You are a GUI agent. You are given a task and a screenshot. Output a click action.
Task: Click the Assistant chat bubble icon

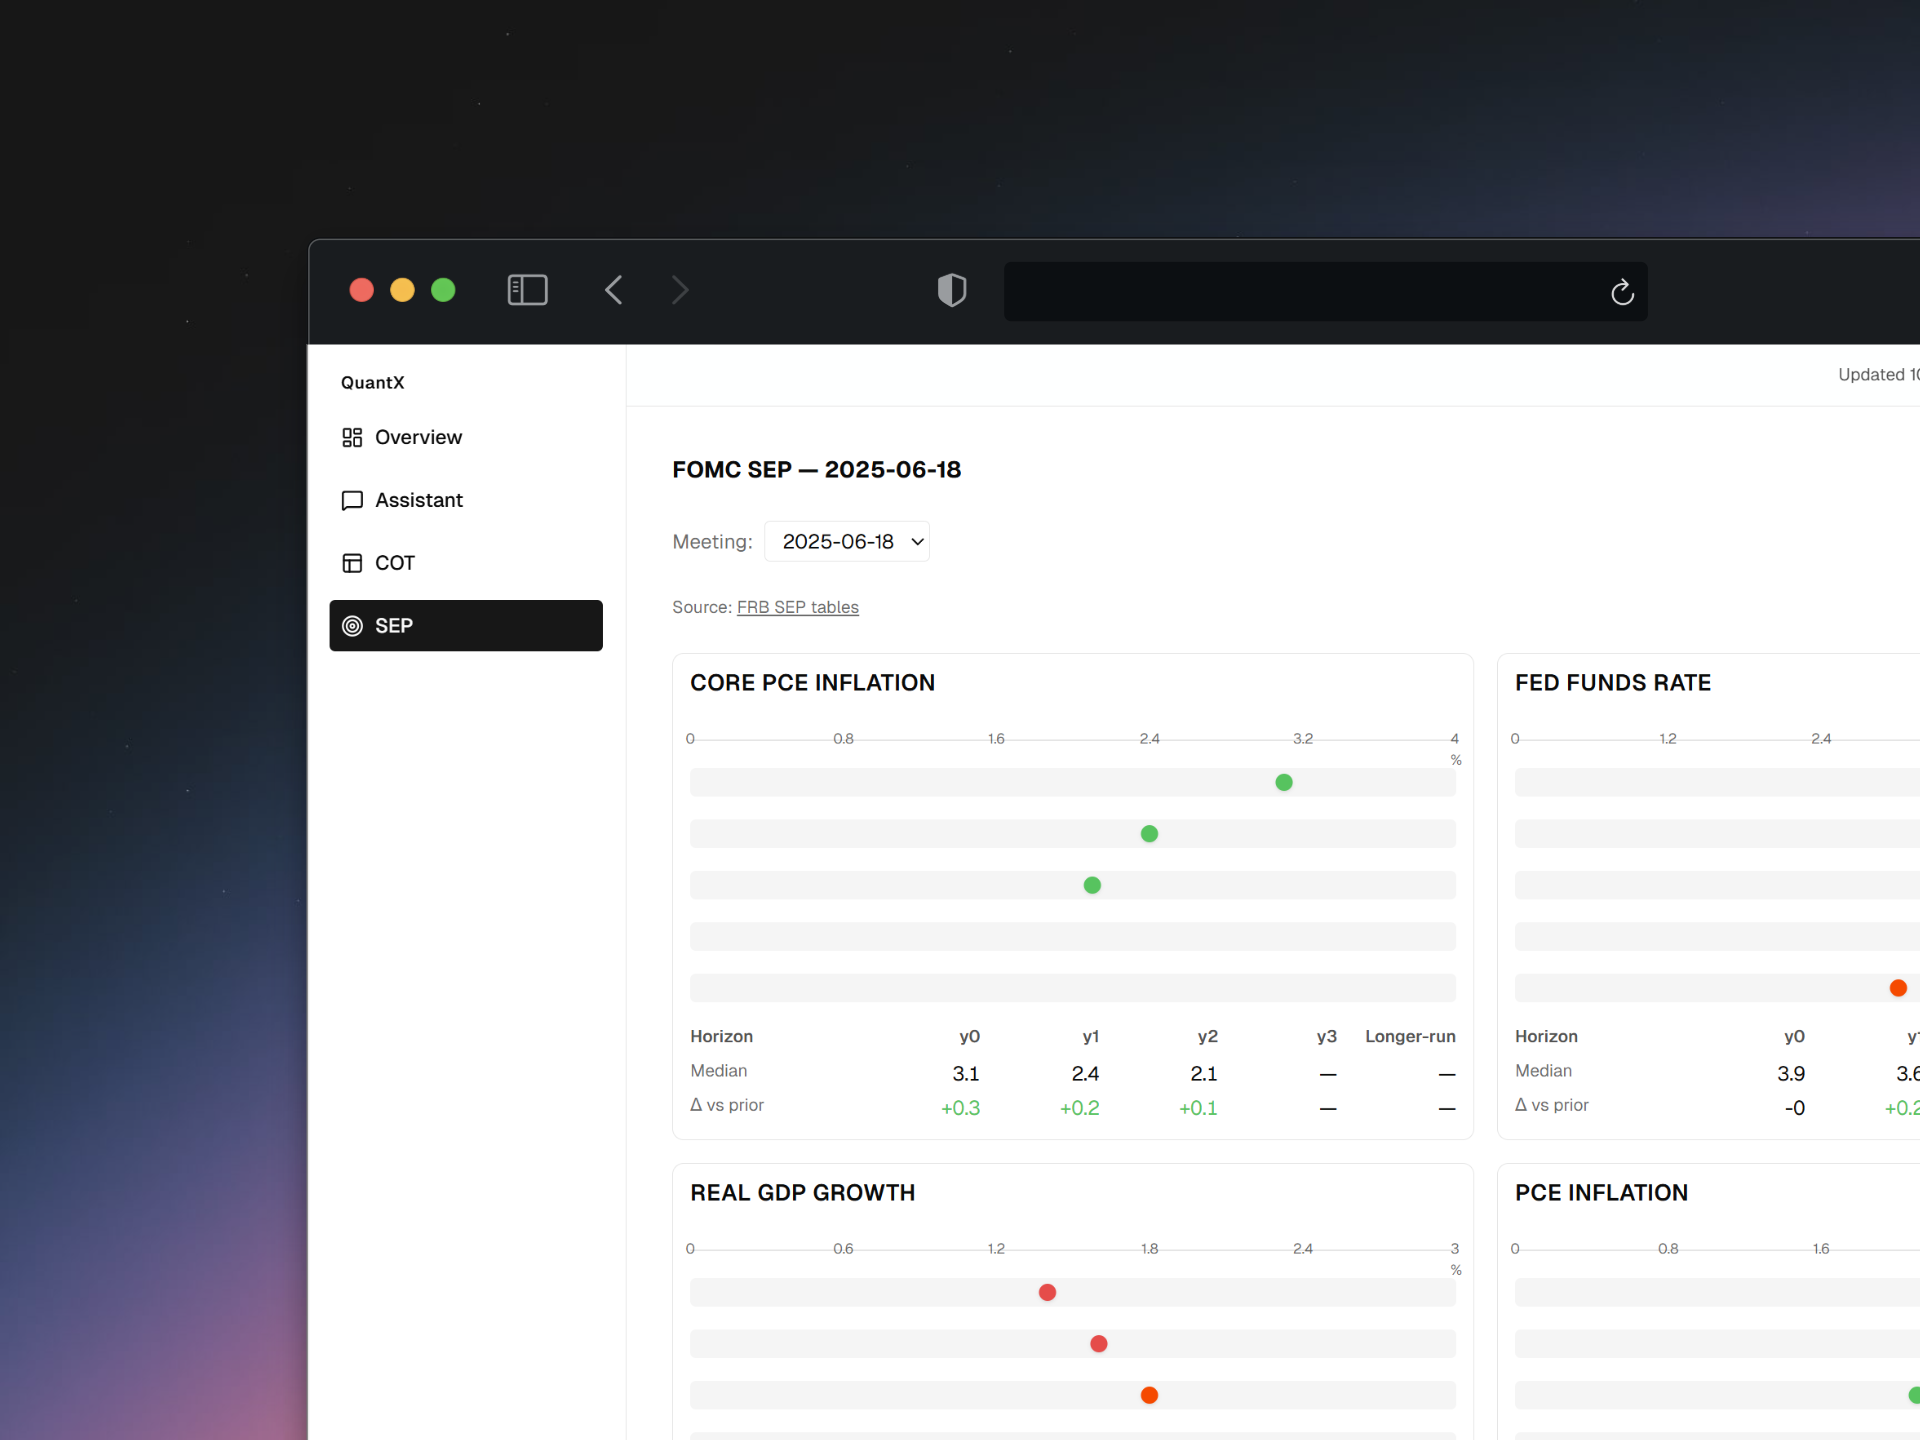click(x=352, y=500)
